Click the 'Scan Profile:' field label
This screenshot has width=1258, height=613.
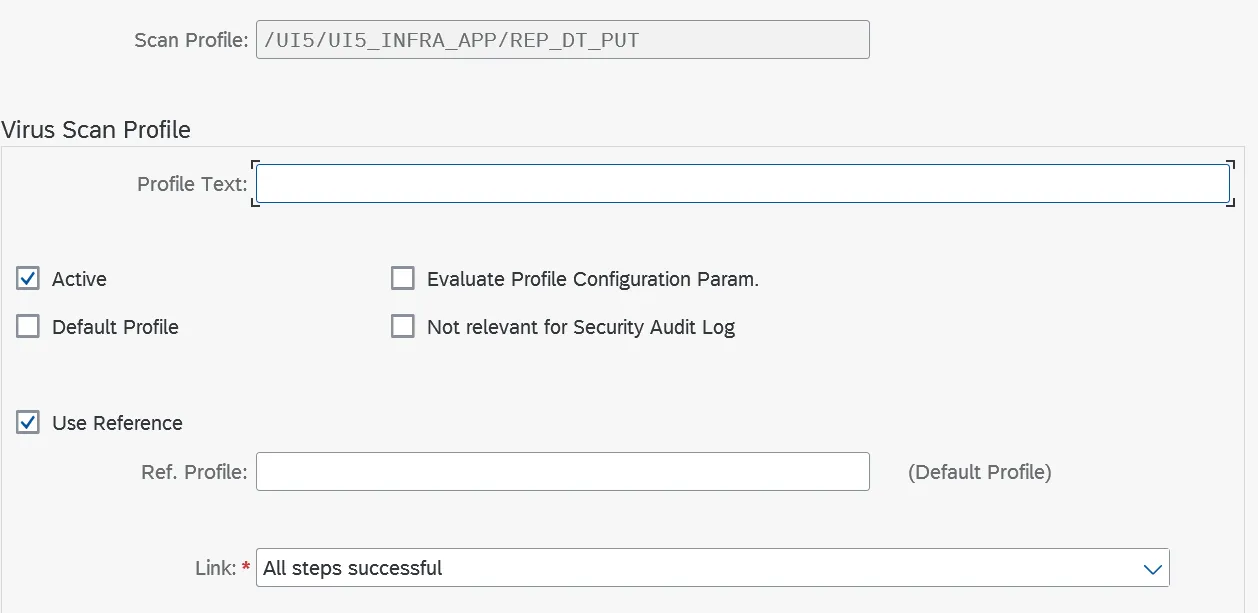click(x=190, y=40)
